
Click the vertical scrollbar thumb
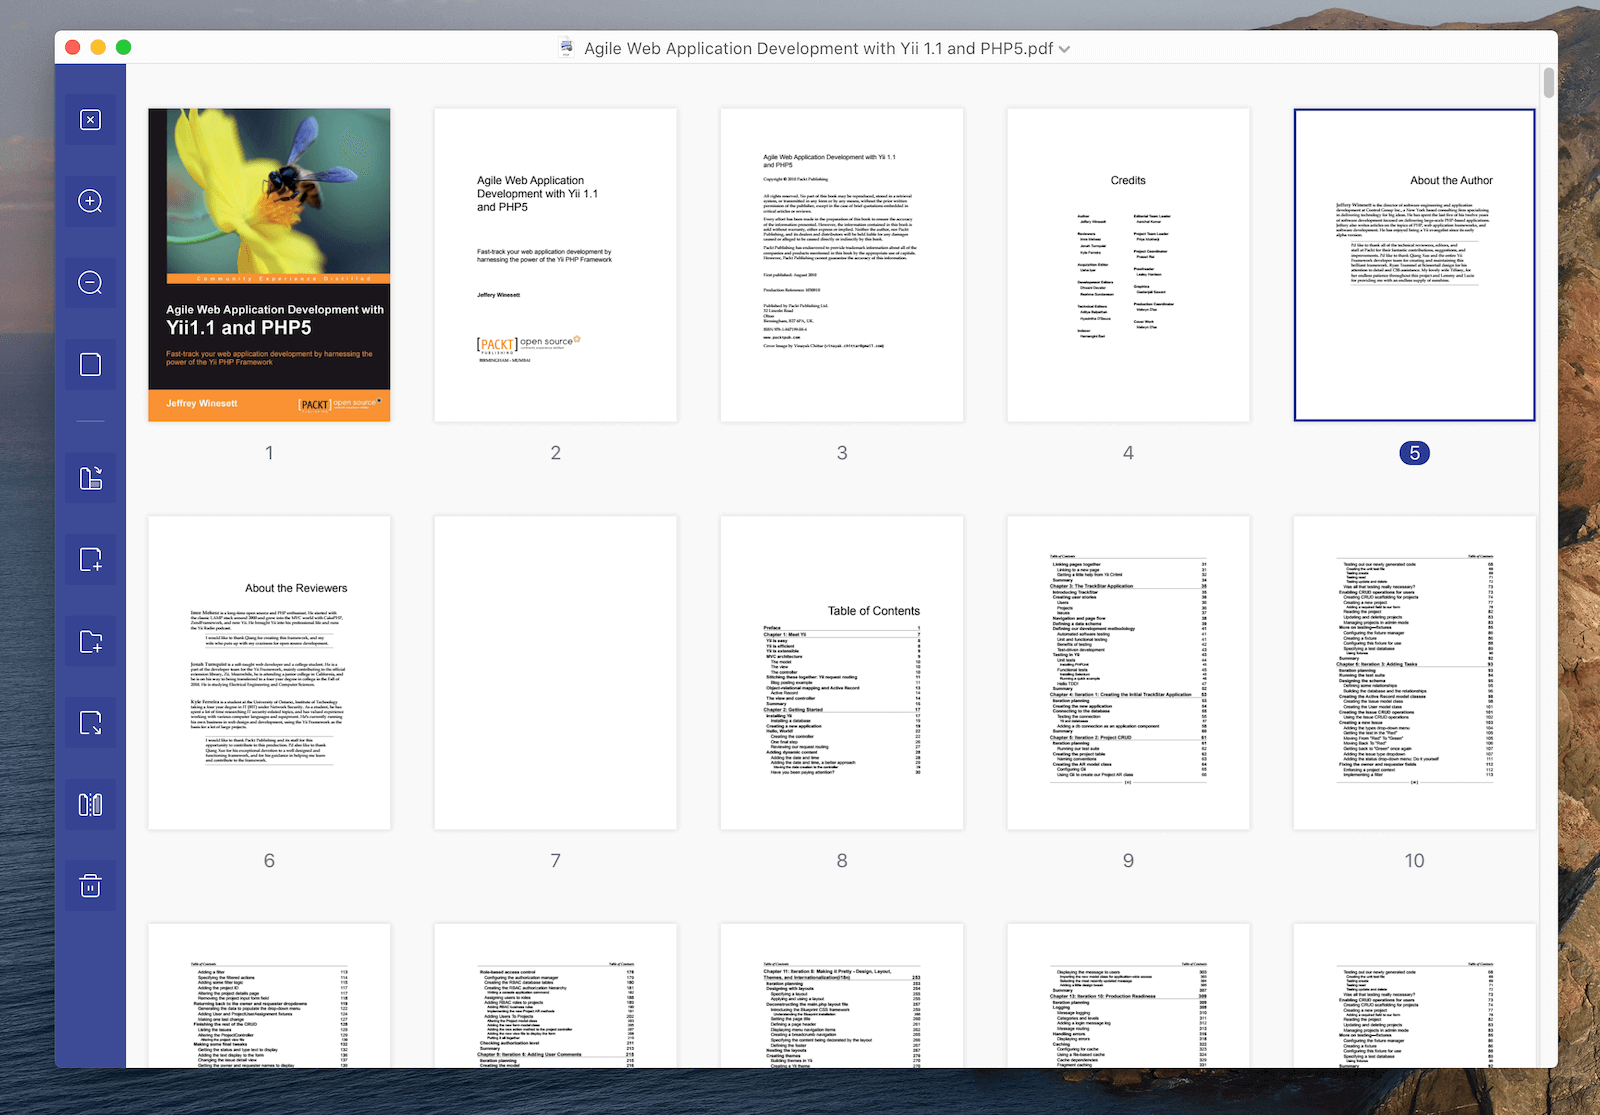(1549, 83)
